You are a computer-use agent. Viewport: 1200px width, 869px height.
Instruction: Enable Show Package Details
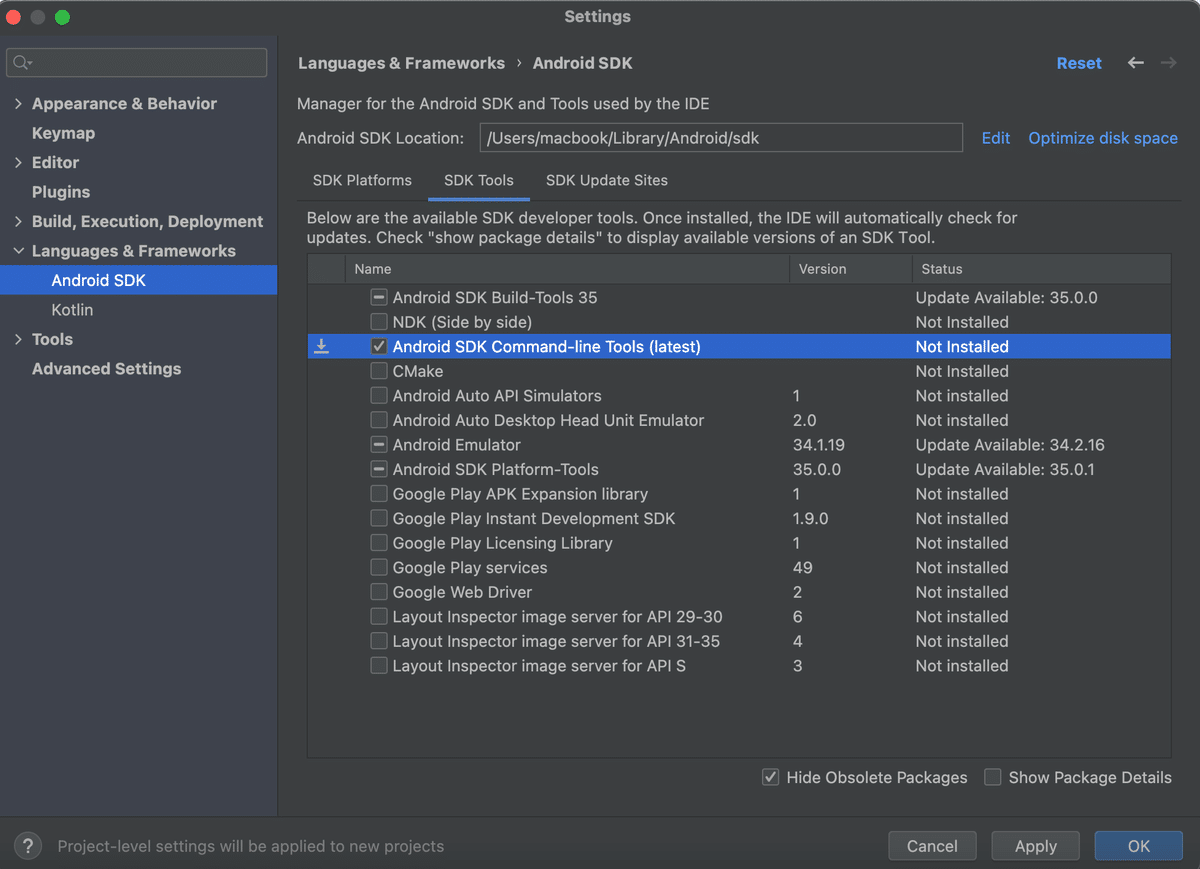click(x=992, y=777)
